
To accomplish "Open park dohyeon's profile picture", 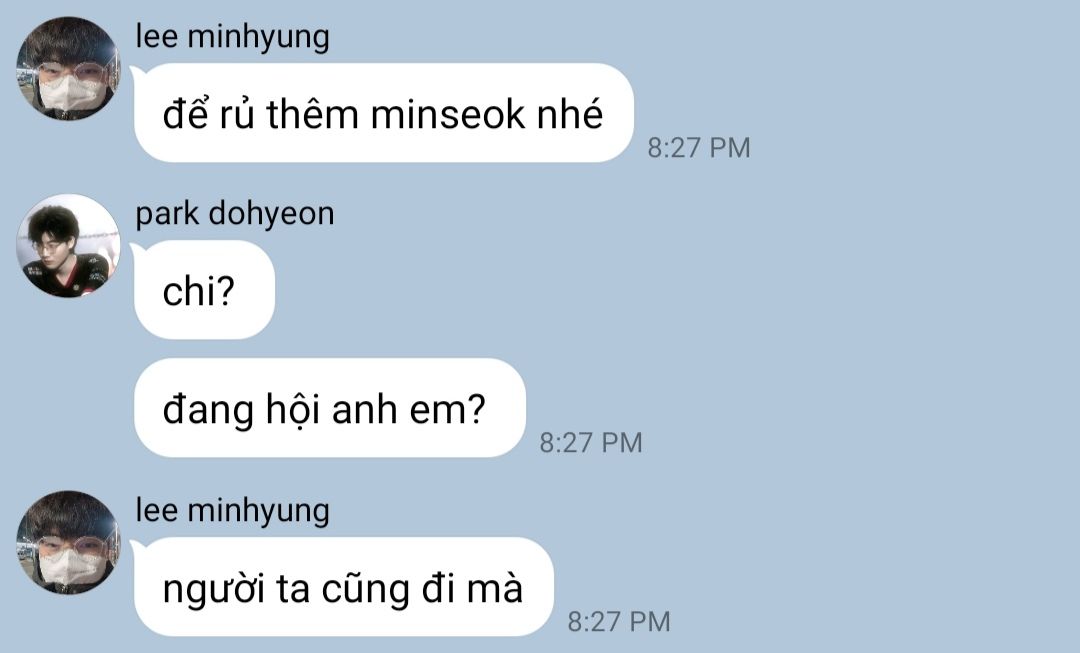I will pyautogui.click(x=68, y=246).
